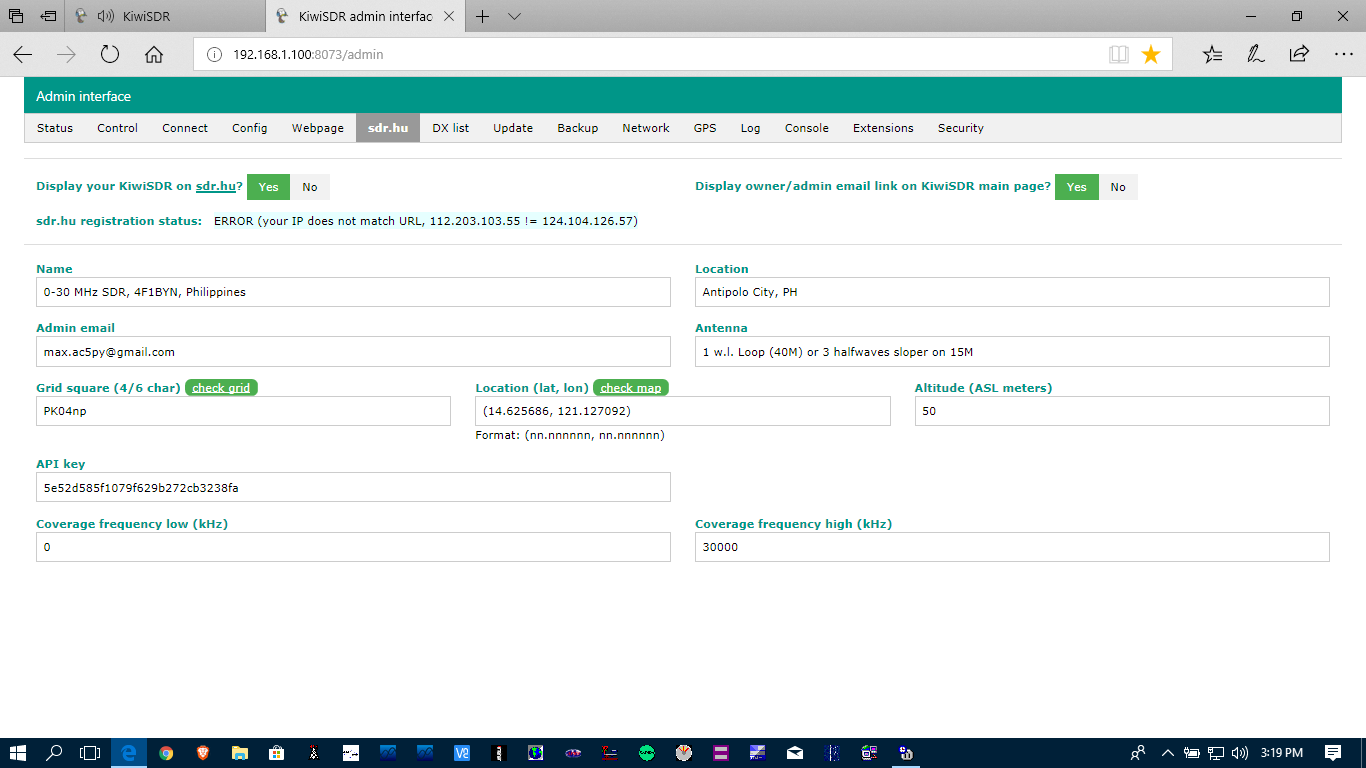Open the Console admin tab

pos(807,128)
